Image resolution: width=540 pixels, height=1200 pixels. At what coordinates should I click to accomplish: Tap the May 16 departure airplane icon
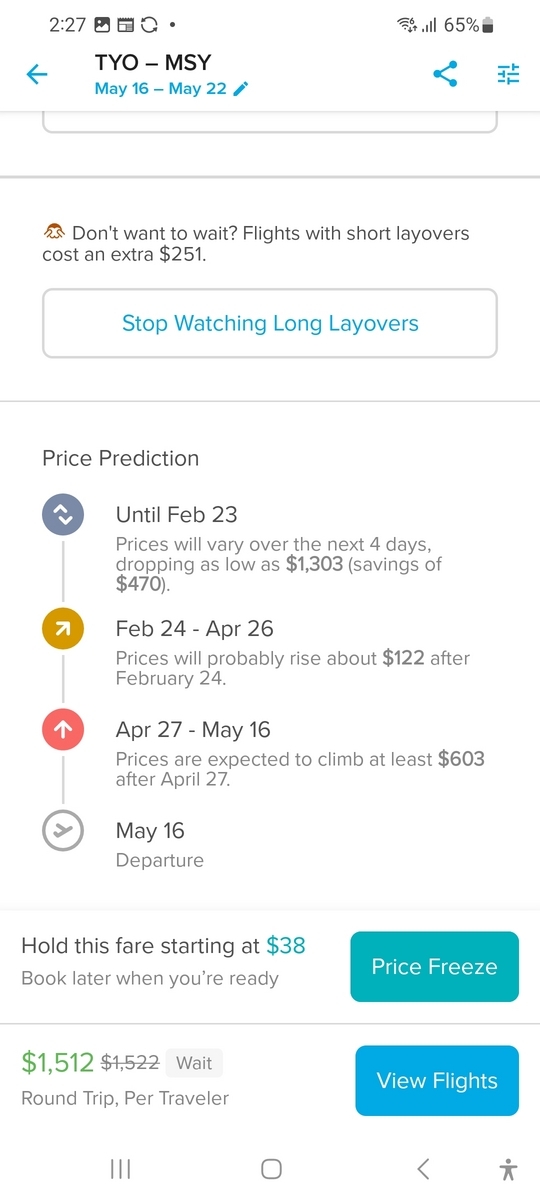62,832
